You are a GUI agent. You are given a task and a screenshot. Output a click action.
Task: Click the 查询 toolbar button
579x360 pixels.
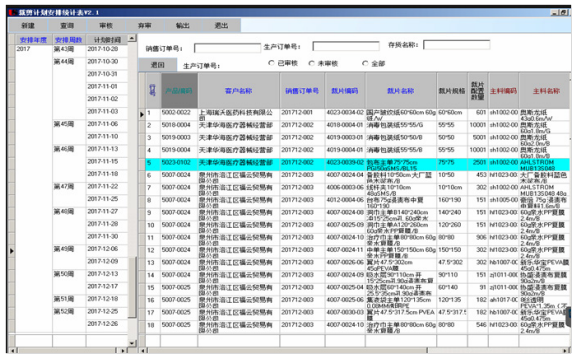click(x=67, y=25)
